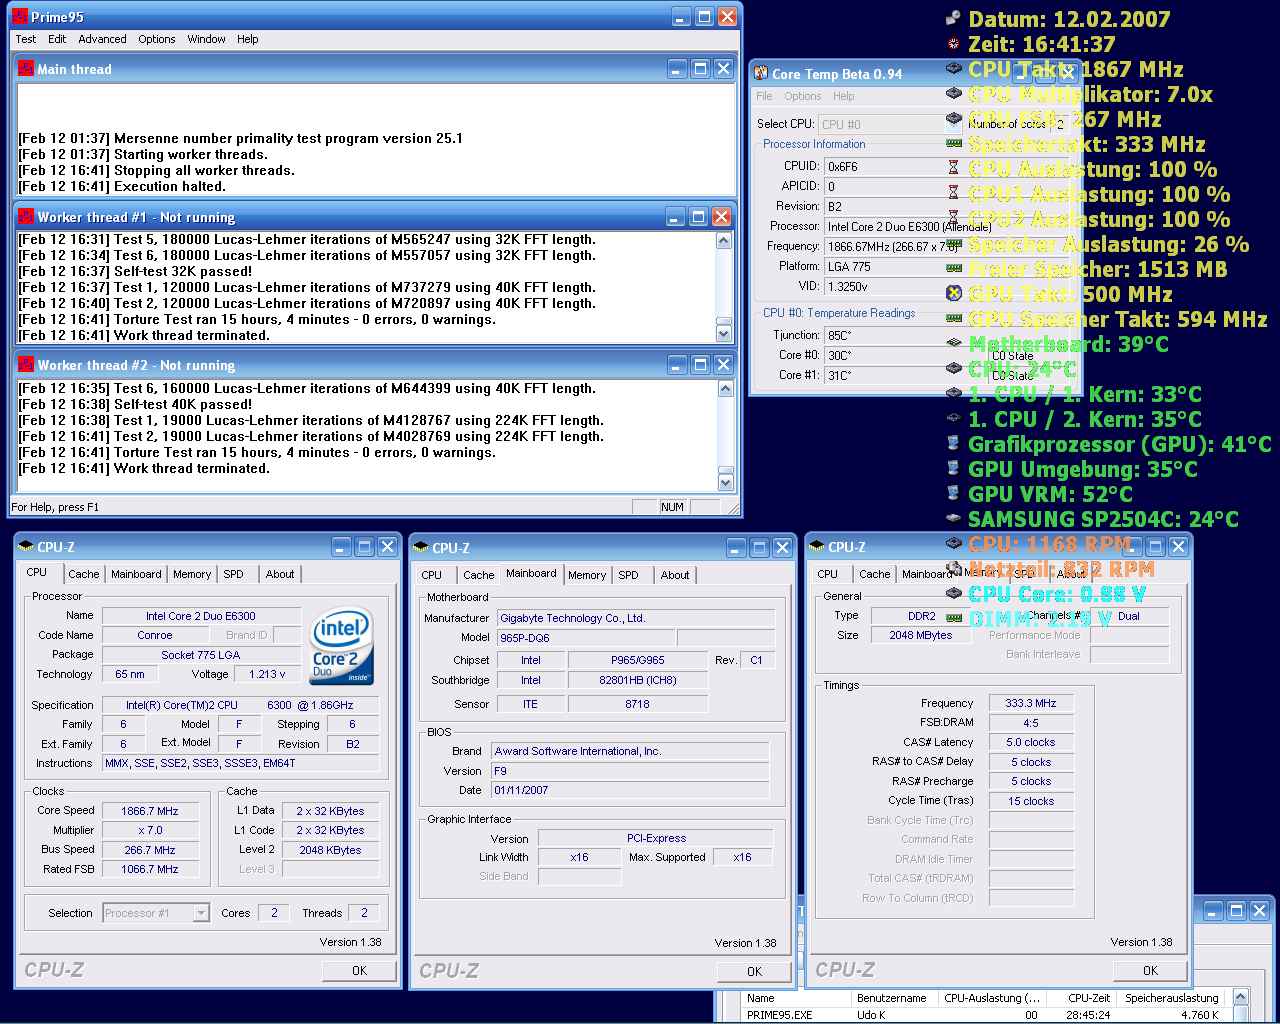Viewport: 1280px width, 1024px height.
Task: Click Manufacturer field Gigabyte Technology Co., Ltd.
Action: click(636, 618)
